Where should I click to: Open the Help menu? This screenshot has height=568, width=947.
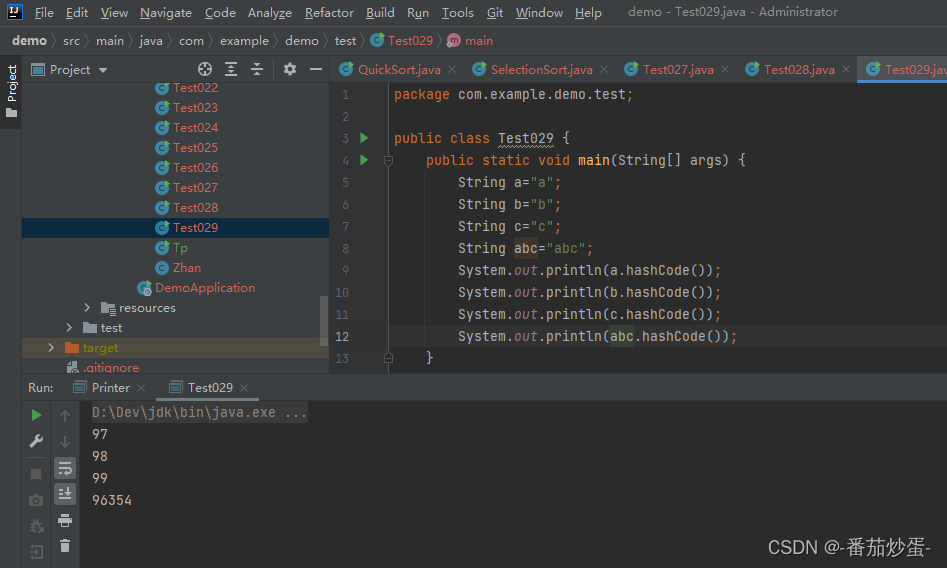tap(588, 12)
